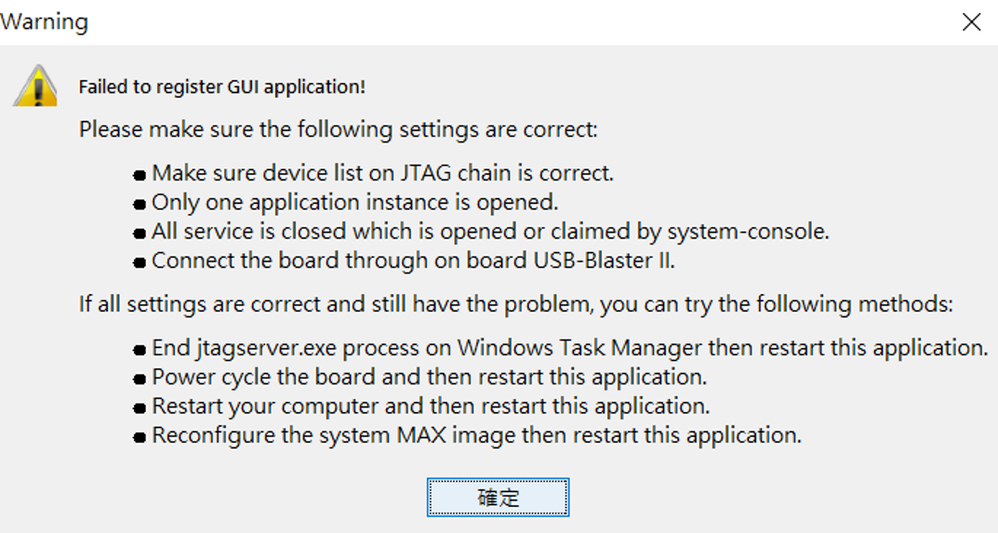Viewport: 998px width, 533px height.
Task: Click the 'Please make sure the following settings' line
Action: click(338, 130)
